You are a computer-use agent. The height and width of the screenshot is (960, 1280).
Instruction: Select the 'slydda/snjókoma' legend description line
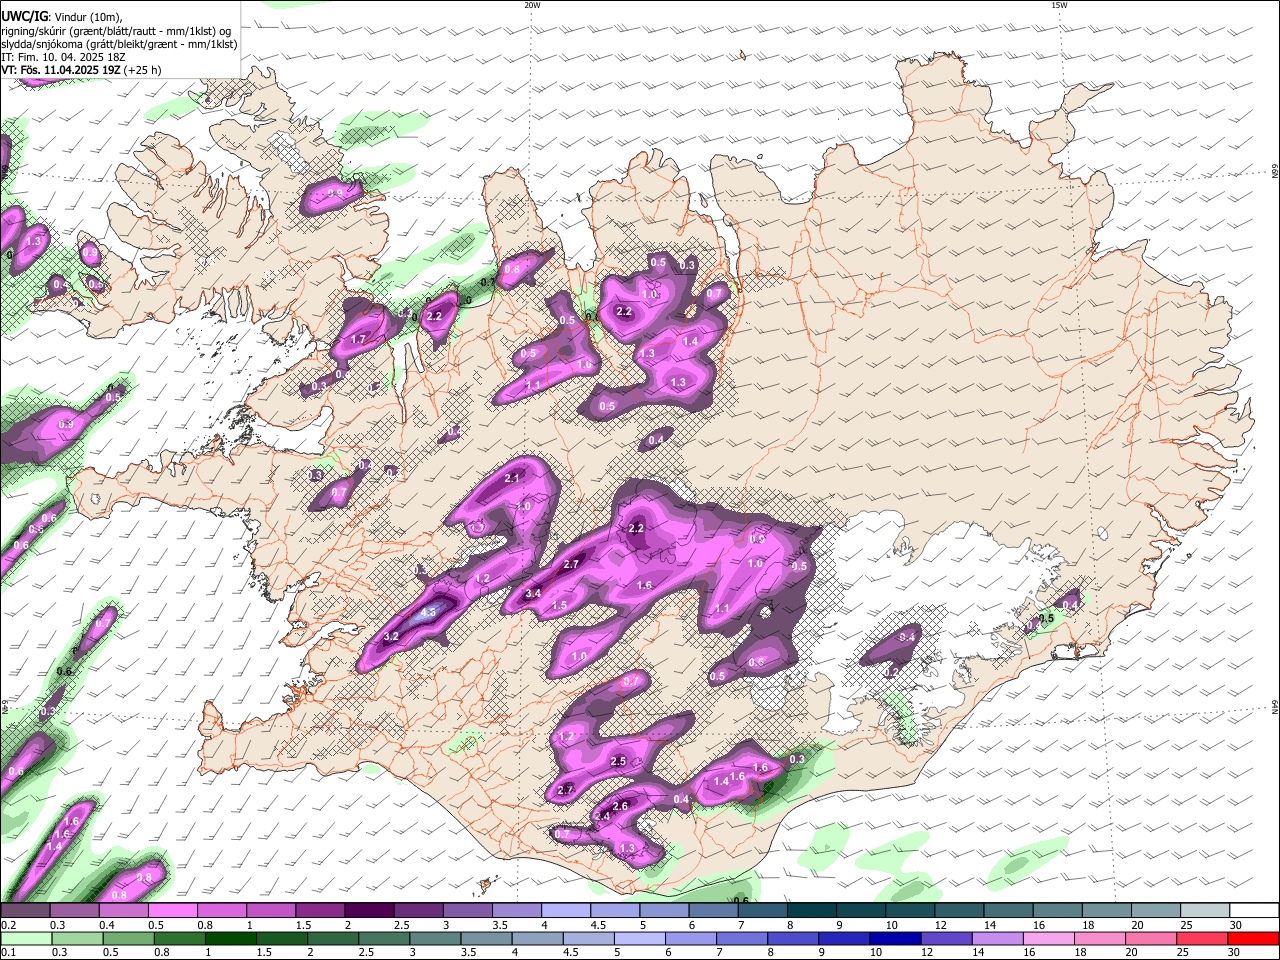pos(119,44)
